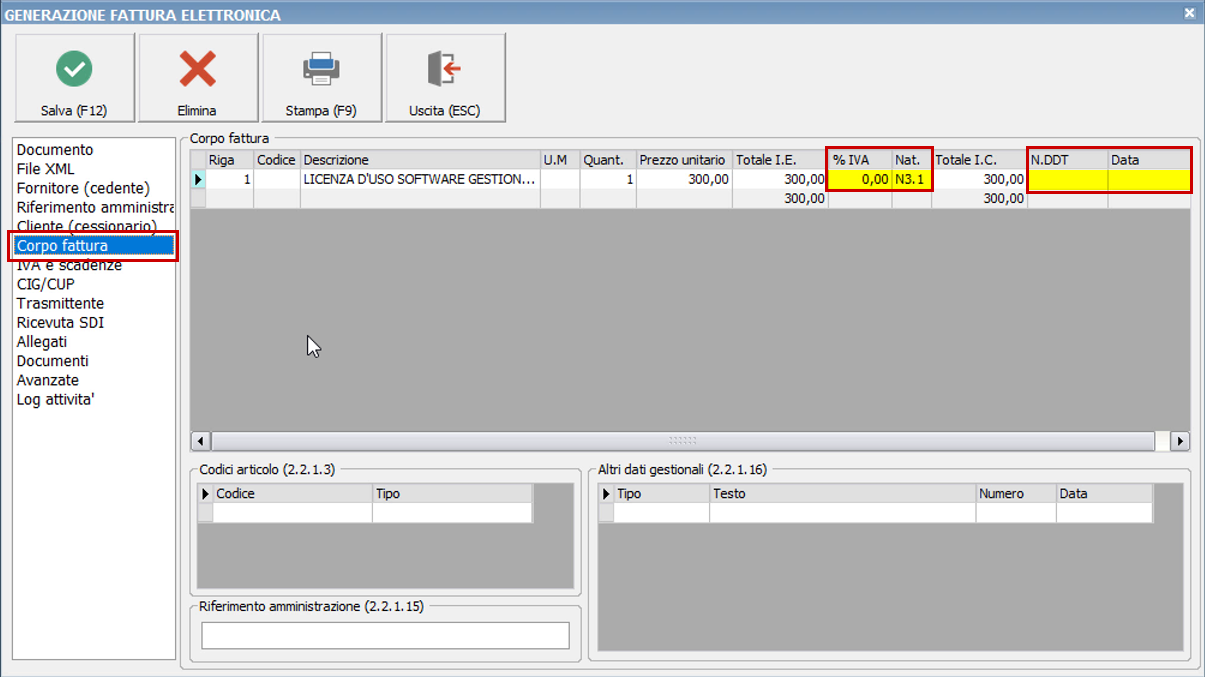Click the Riferimento amministrazione (2.2.1.15) input field
Screen dimensions: 1205x677
click(385, 635)
